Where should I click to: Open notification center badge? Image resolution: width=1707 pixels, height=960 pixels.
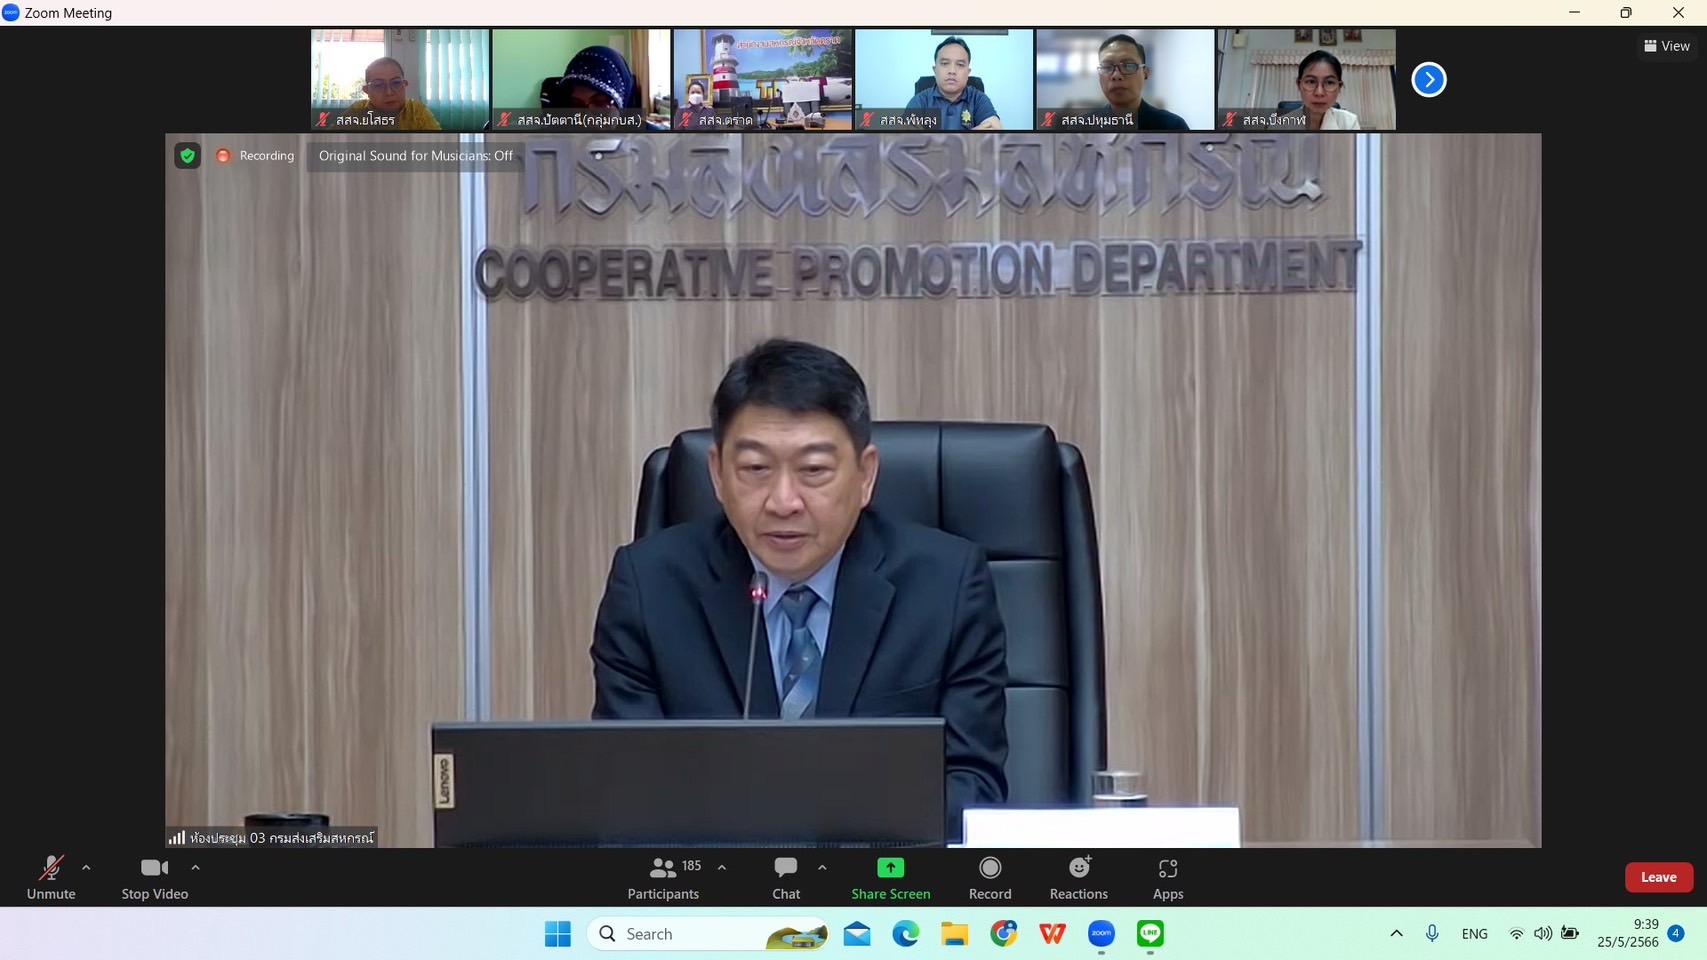tap(1676, 933)
